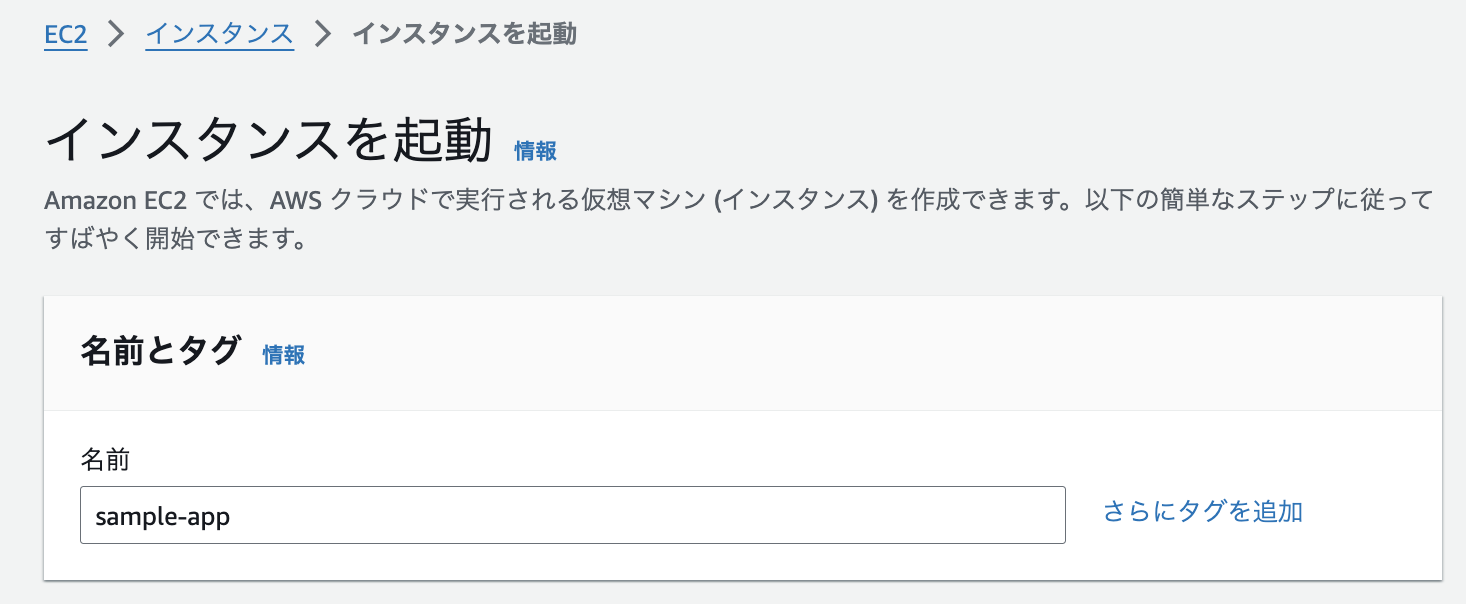Click the 名前とタグ section header

pos(160,353)
